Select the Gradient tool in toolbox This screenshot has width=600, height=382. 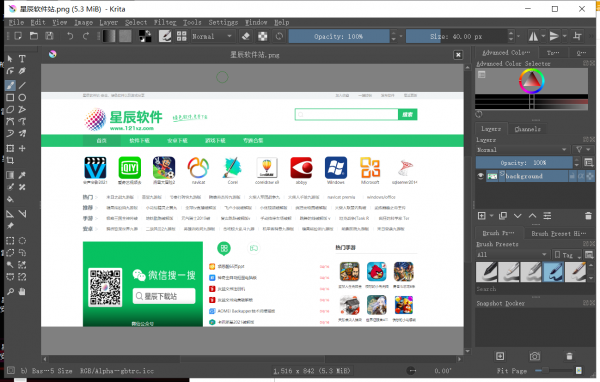[10, 175]
